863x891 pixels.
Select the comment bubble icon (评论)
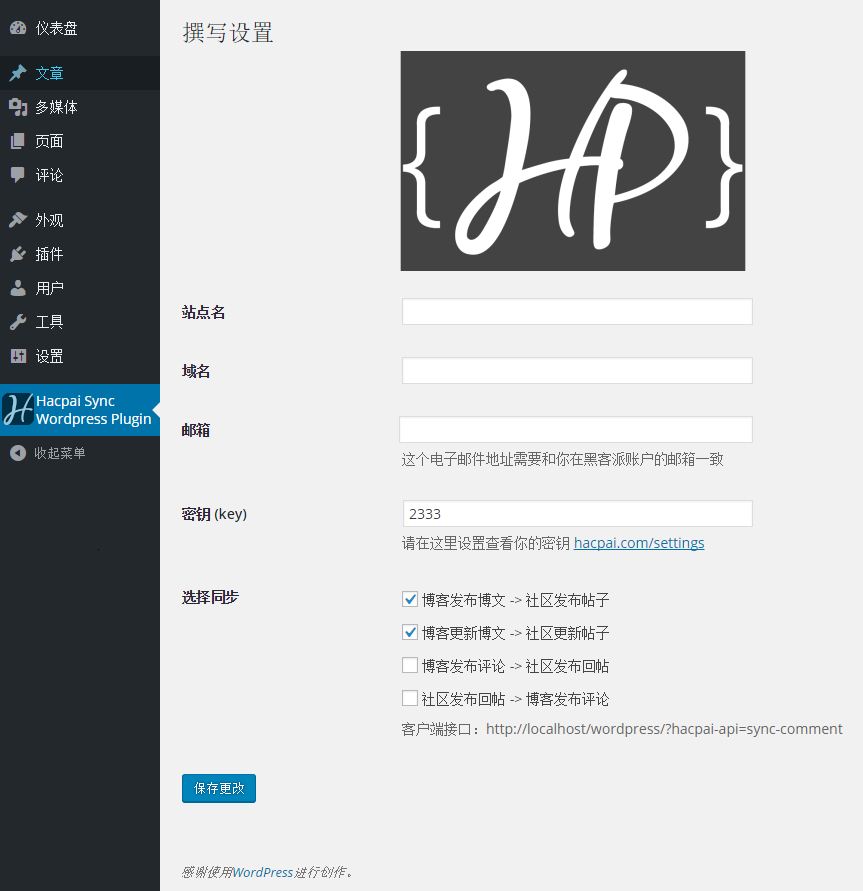click(x=18, y=175)
